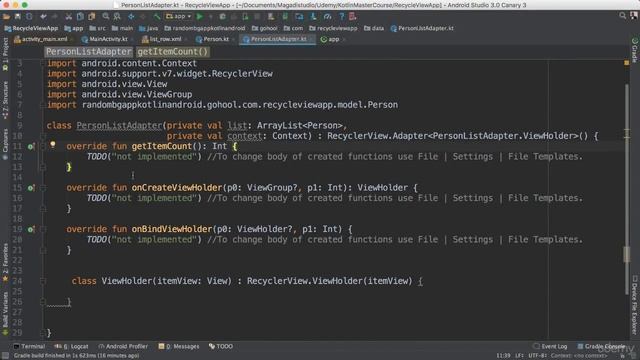This screenshot has width=640, height=360.
Task: Click the Undo arrow icon
Action: (x=43, y=17)
